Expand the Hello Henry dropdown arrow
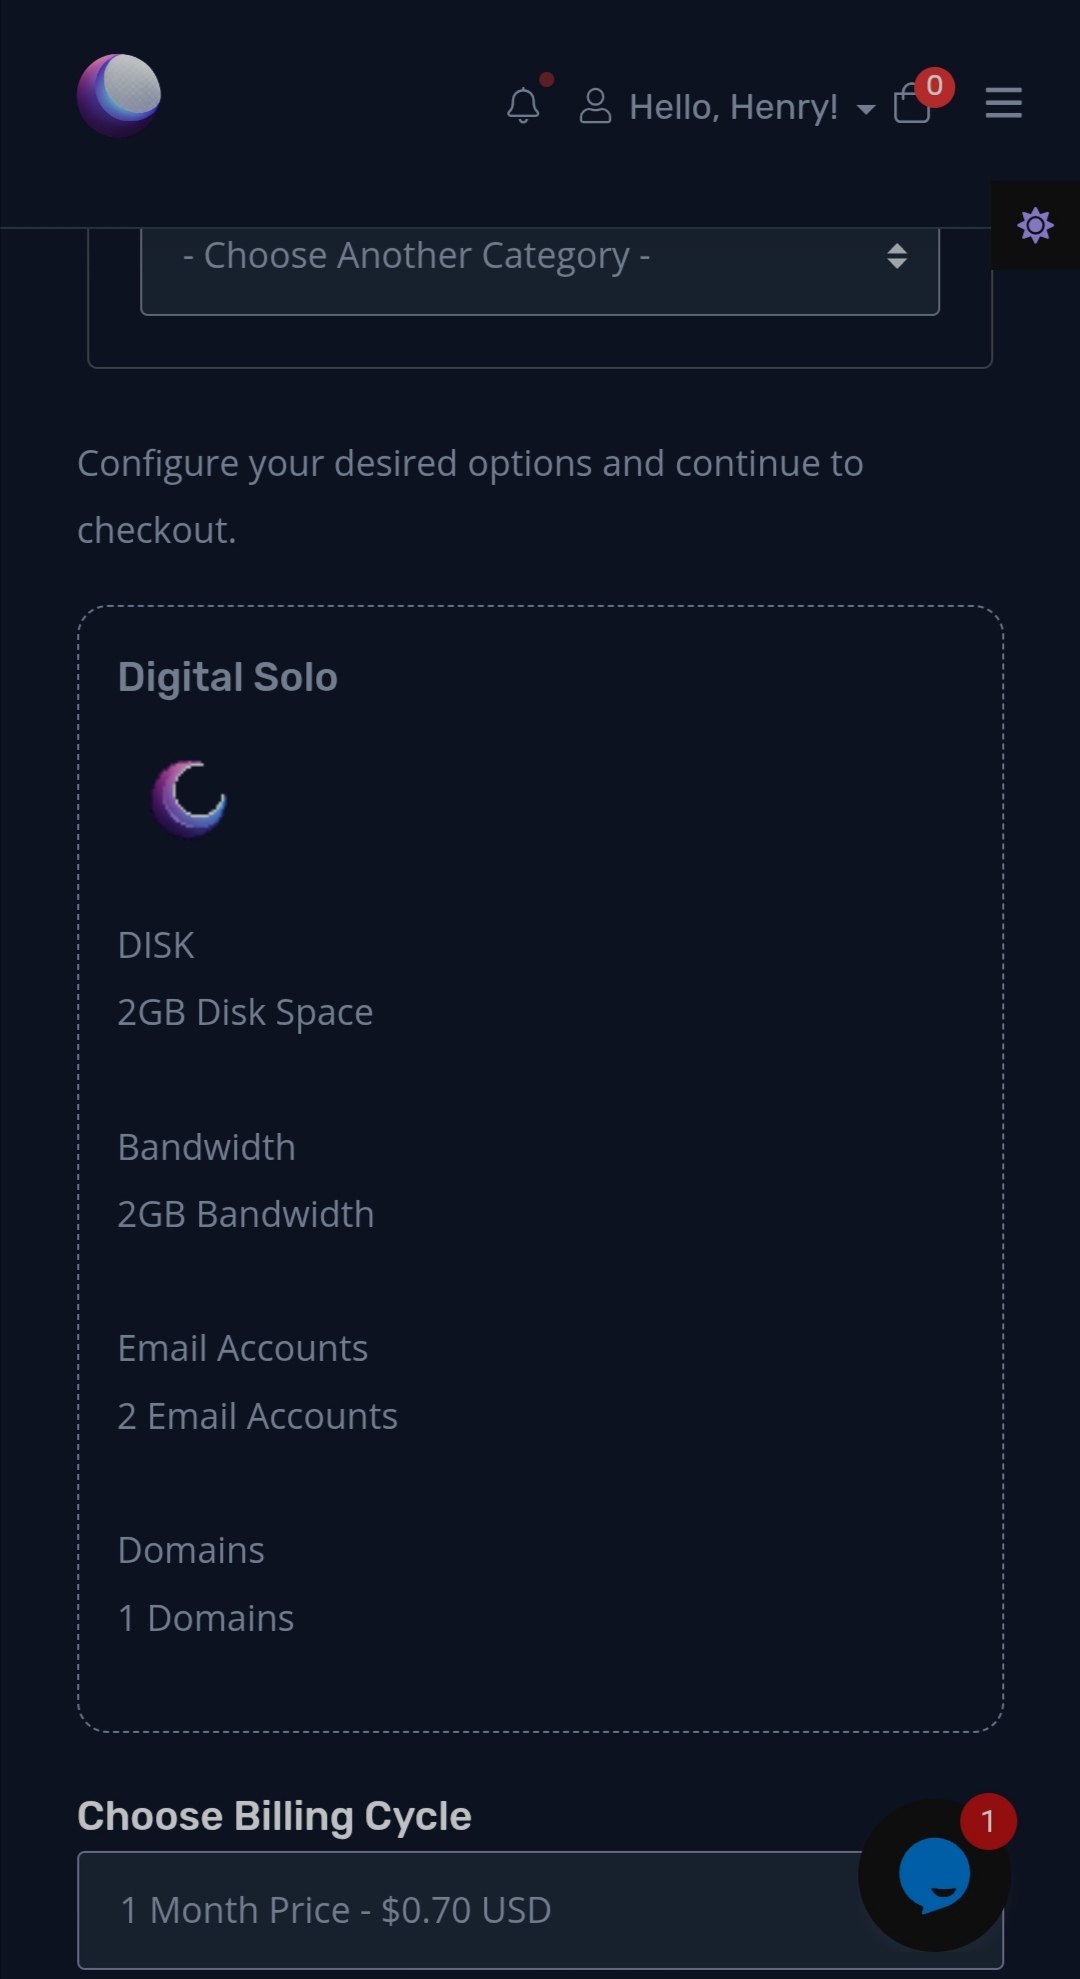This screenshot has height=1979, width=1080. click(865, 110)
